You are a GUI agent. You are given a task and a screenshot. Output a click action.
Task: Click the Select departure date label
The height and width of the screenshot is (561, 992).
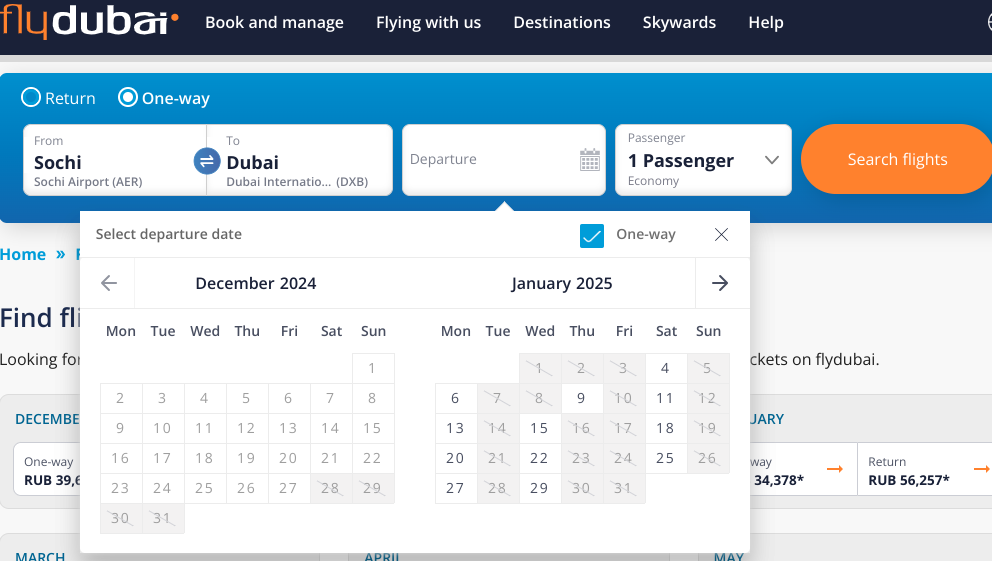pos(169,234)
